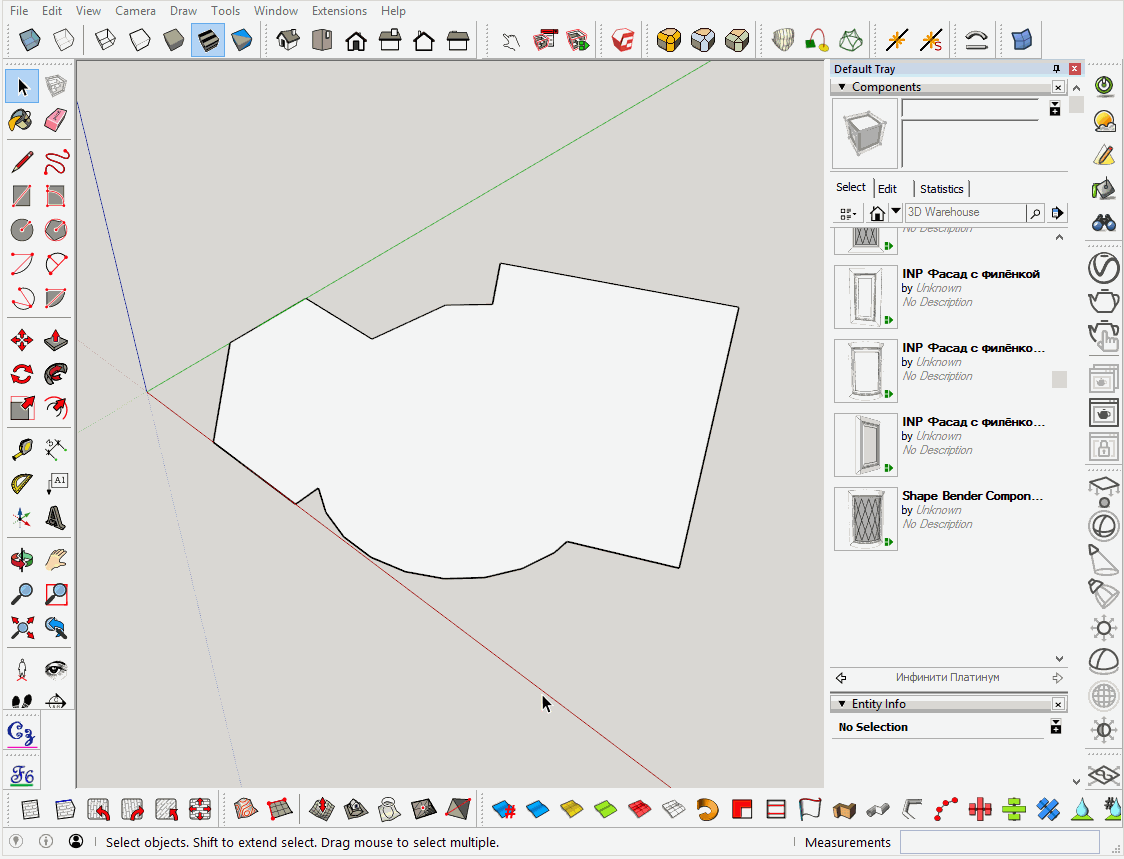The image size is (1124, 859).
Task: Click the forward arrow beside Инфинити Платинум
Action: pyautogui.click(x=1057, y=677)
